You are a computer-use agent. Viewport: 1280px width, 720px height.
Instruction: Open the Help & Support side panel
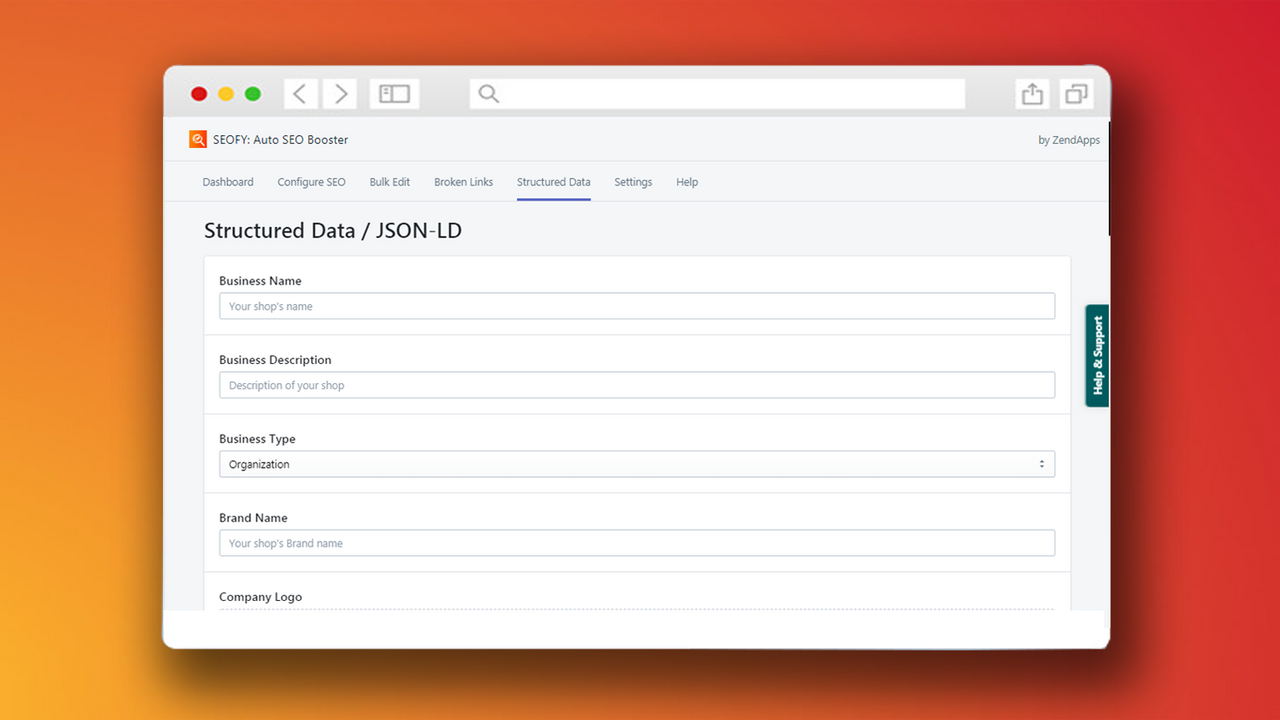tap(1096, 356)
